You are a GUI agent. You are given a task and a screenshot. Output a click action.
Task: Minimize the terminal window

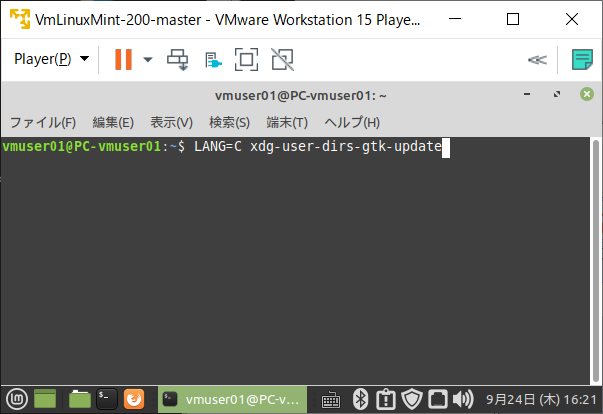pos(527,94)
